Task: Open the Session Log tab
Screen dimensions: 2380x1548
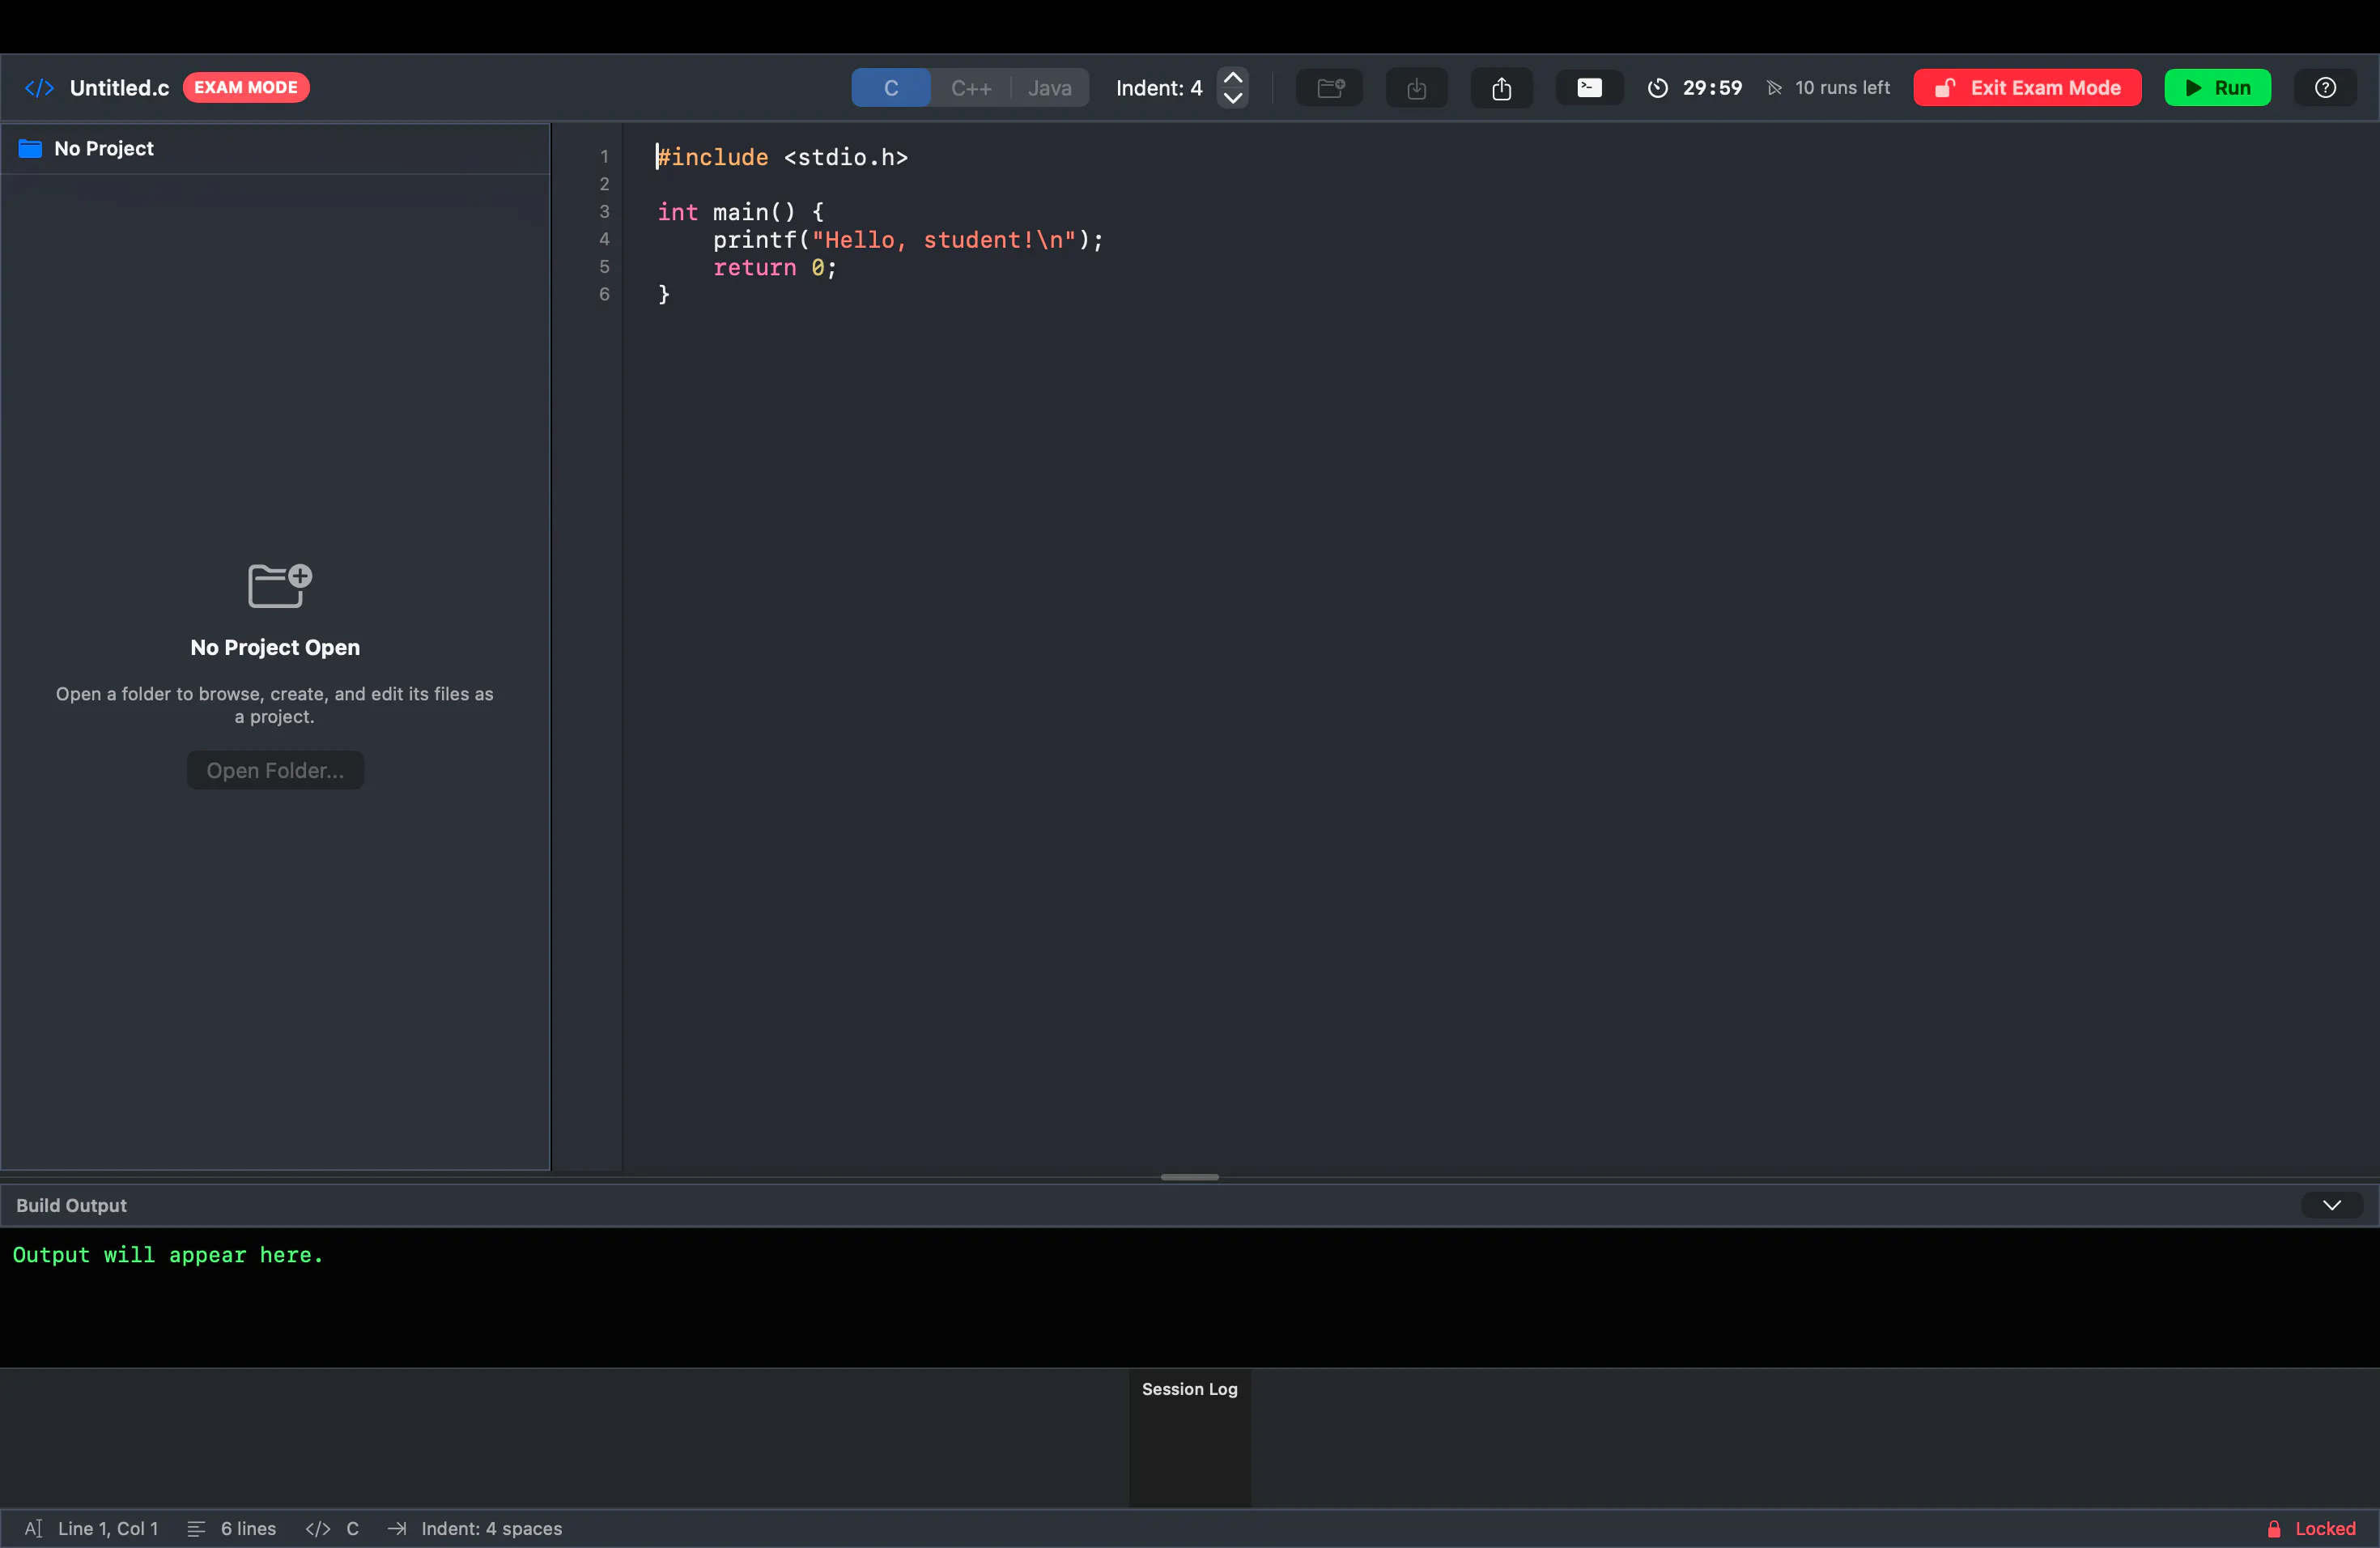Action: point(1189,1389)
